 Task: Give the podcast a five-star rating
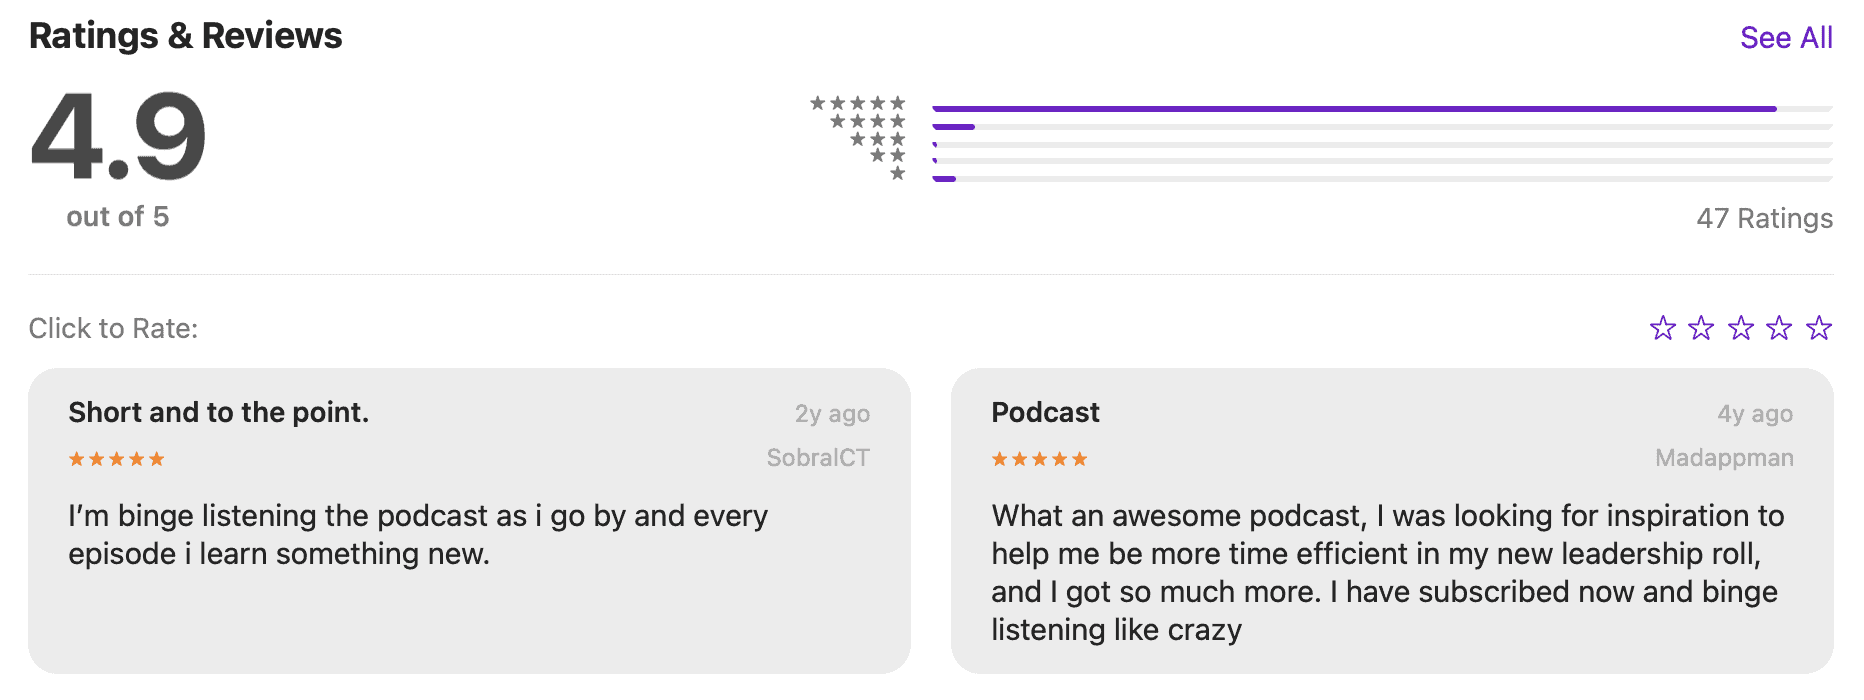pyautogui.click(x=1819, y=328)
